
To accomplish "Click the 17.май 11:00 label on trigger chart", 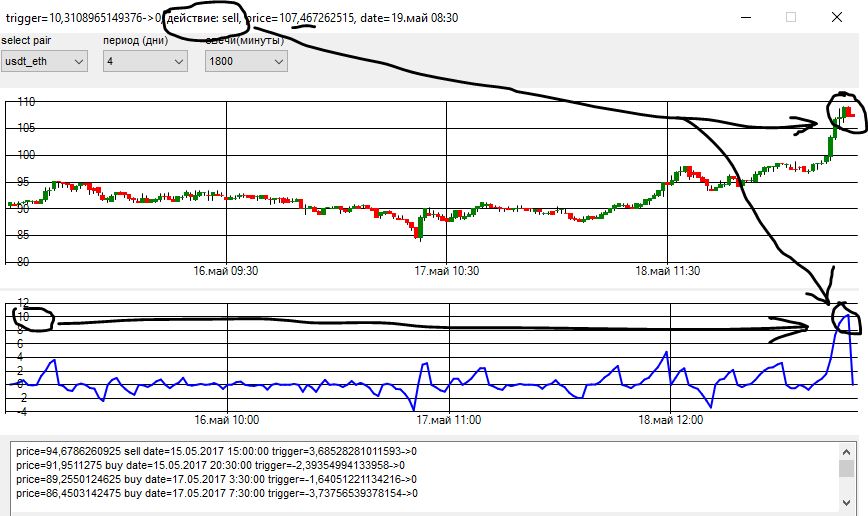I will pos(448,421).
